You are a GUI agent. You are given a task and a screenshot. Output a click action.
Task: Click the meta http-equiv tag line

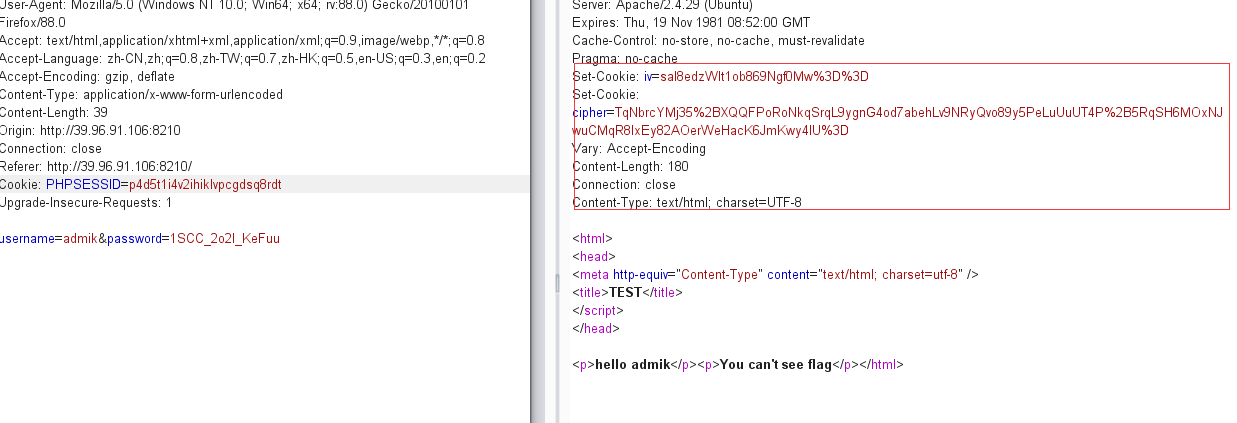(x=775, y=275)
